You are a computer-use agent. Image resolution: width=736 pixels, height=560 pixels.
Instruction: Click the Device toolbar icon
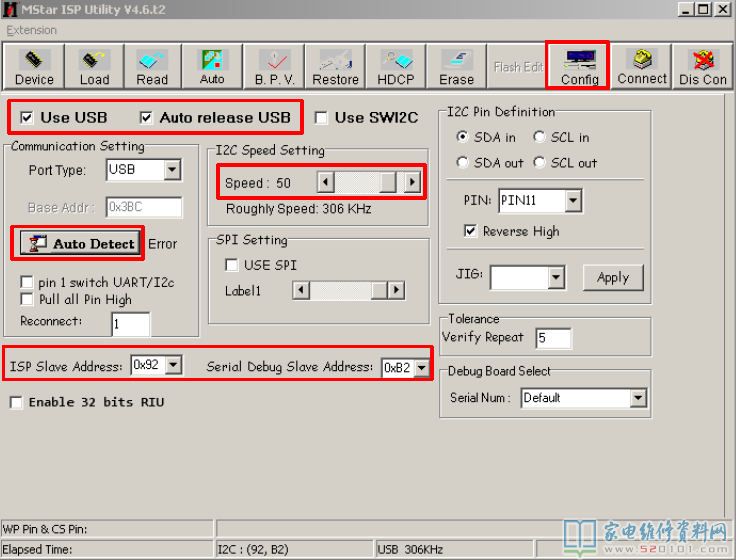(x=34, y=67)
